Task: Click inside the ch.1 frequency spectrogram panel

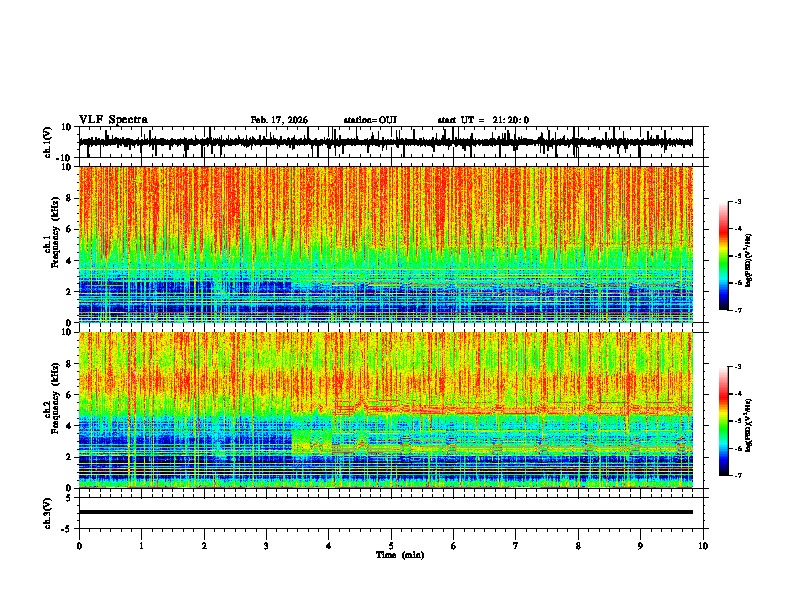Action: [385, 244]
